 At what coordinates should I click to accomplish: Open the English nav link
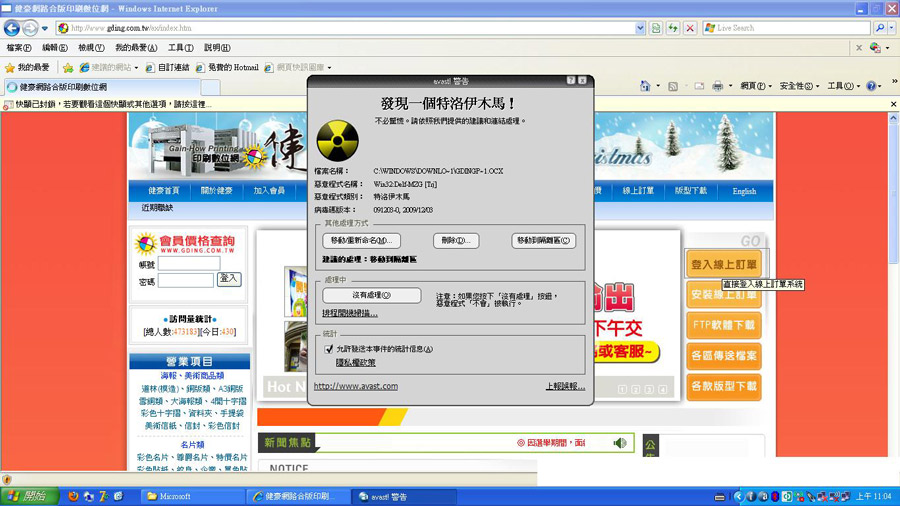(x=744, y=191)
